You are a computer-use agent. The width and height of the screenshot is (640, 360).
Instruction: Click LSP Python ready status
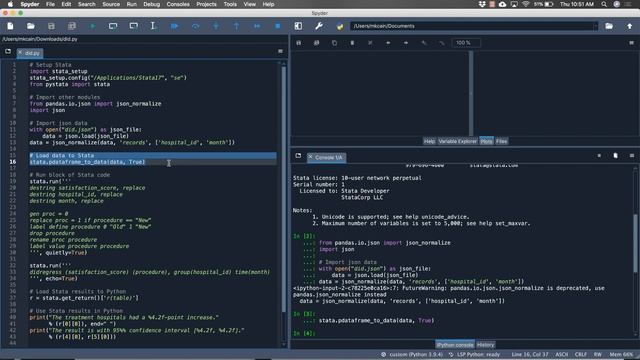(x=474, y=355)
